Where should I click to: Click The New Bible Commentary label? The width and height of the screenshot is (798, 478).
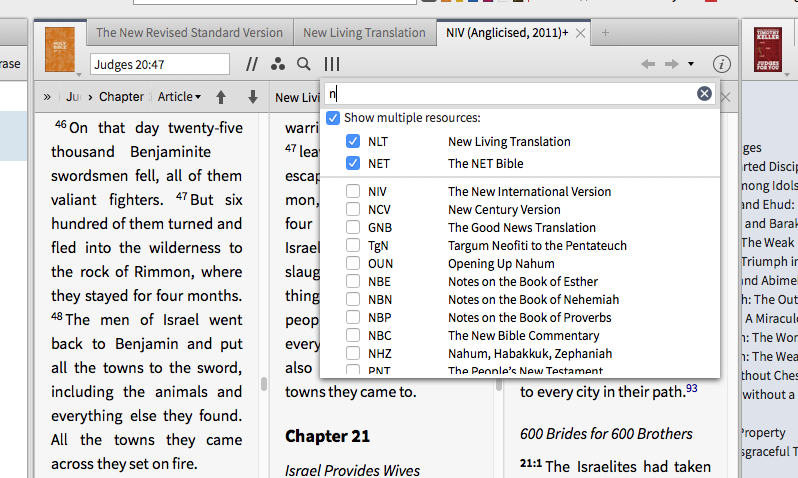coord(524,335)
